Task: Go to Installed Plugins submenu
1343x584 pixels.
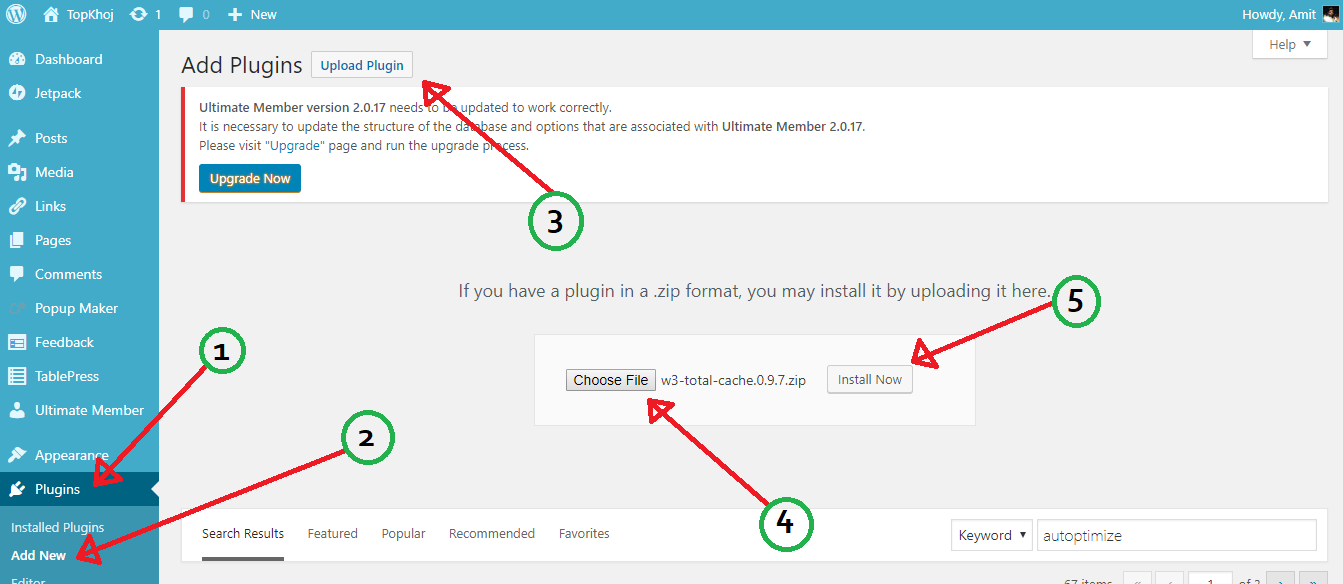Action: tap(57, 527)
